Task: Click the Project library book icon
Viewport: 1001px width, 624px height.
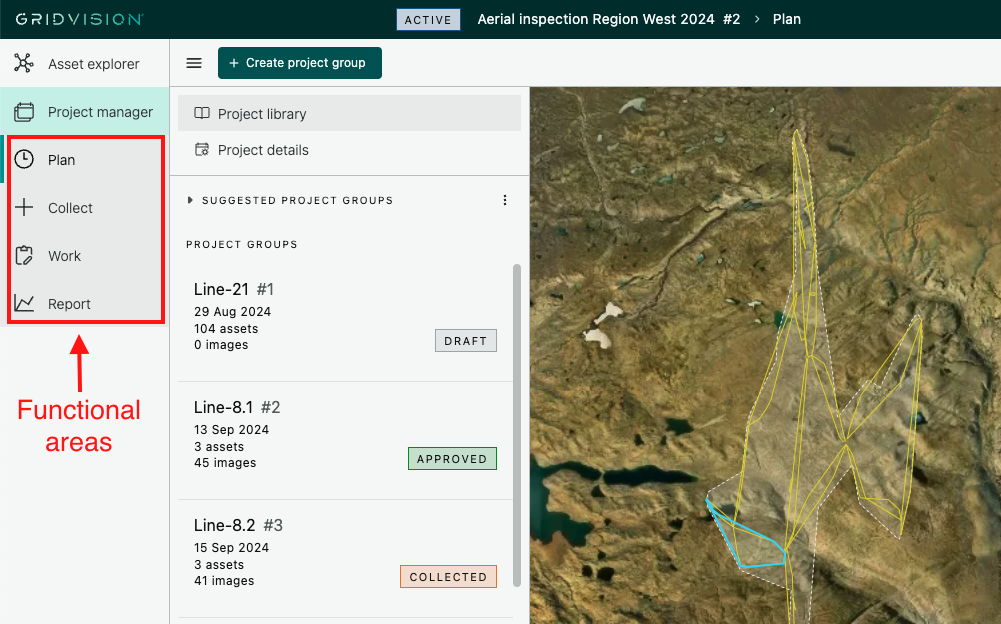Action: point(202,114)
